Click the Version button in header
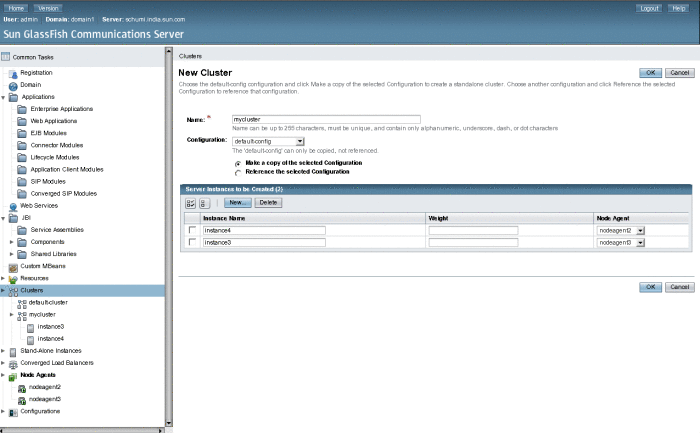 click(x=48, y=8)
